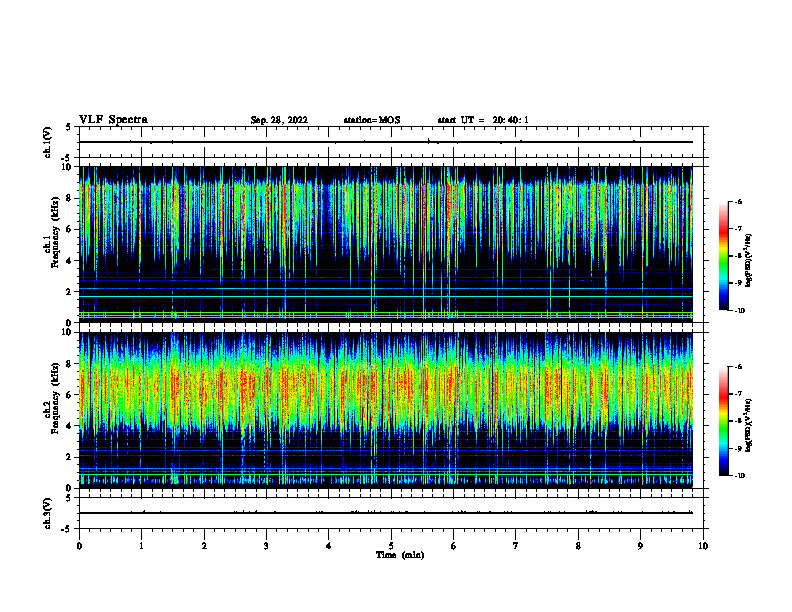Click the ch.2 colorbar "log(PSD)" label
Image resolution: width=792 pixels, height=612 pixels.
(749, 425)
